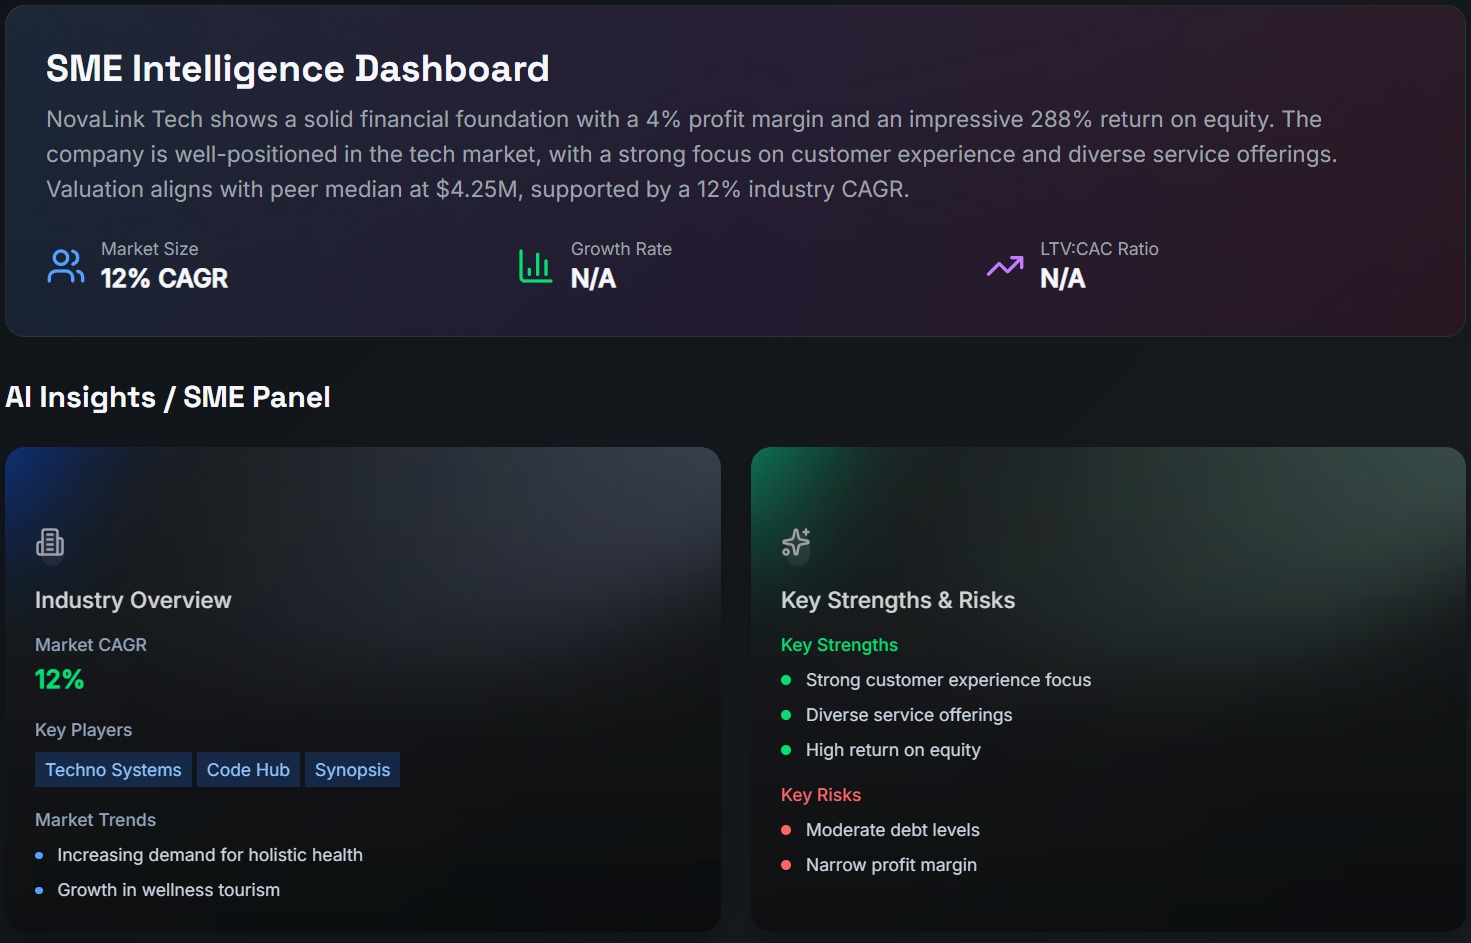The image size is (1471, 943).
Task: Select the Synopsis key player tag
Action: point(352,770)
